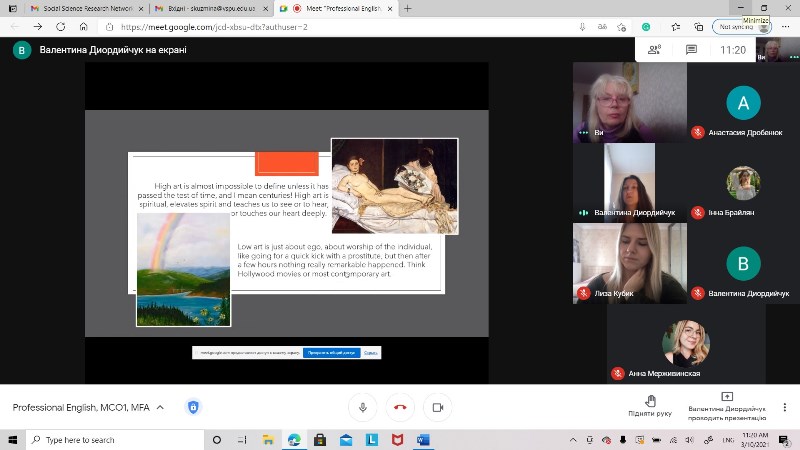Click the self-view thumbnail options dots
Viewport: 800px width, 450px height.
coord(794,57)
